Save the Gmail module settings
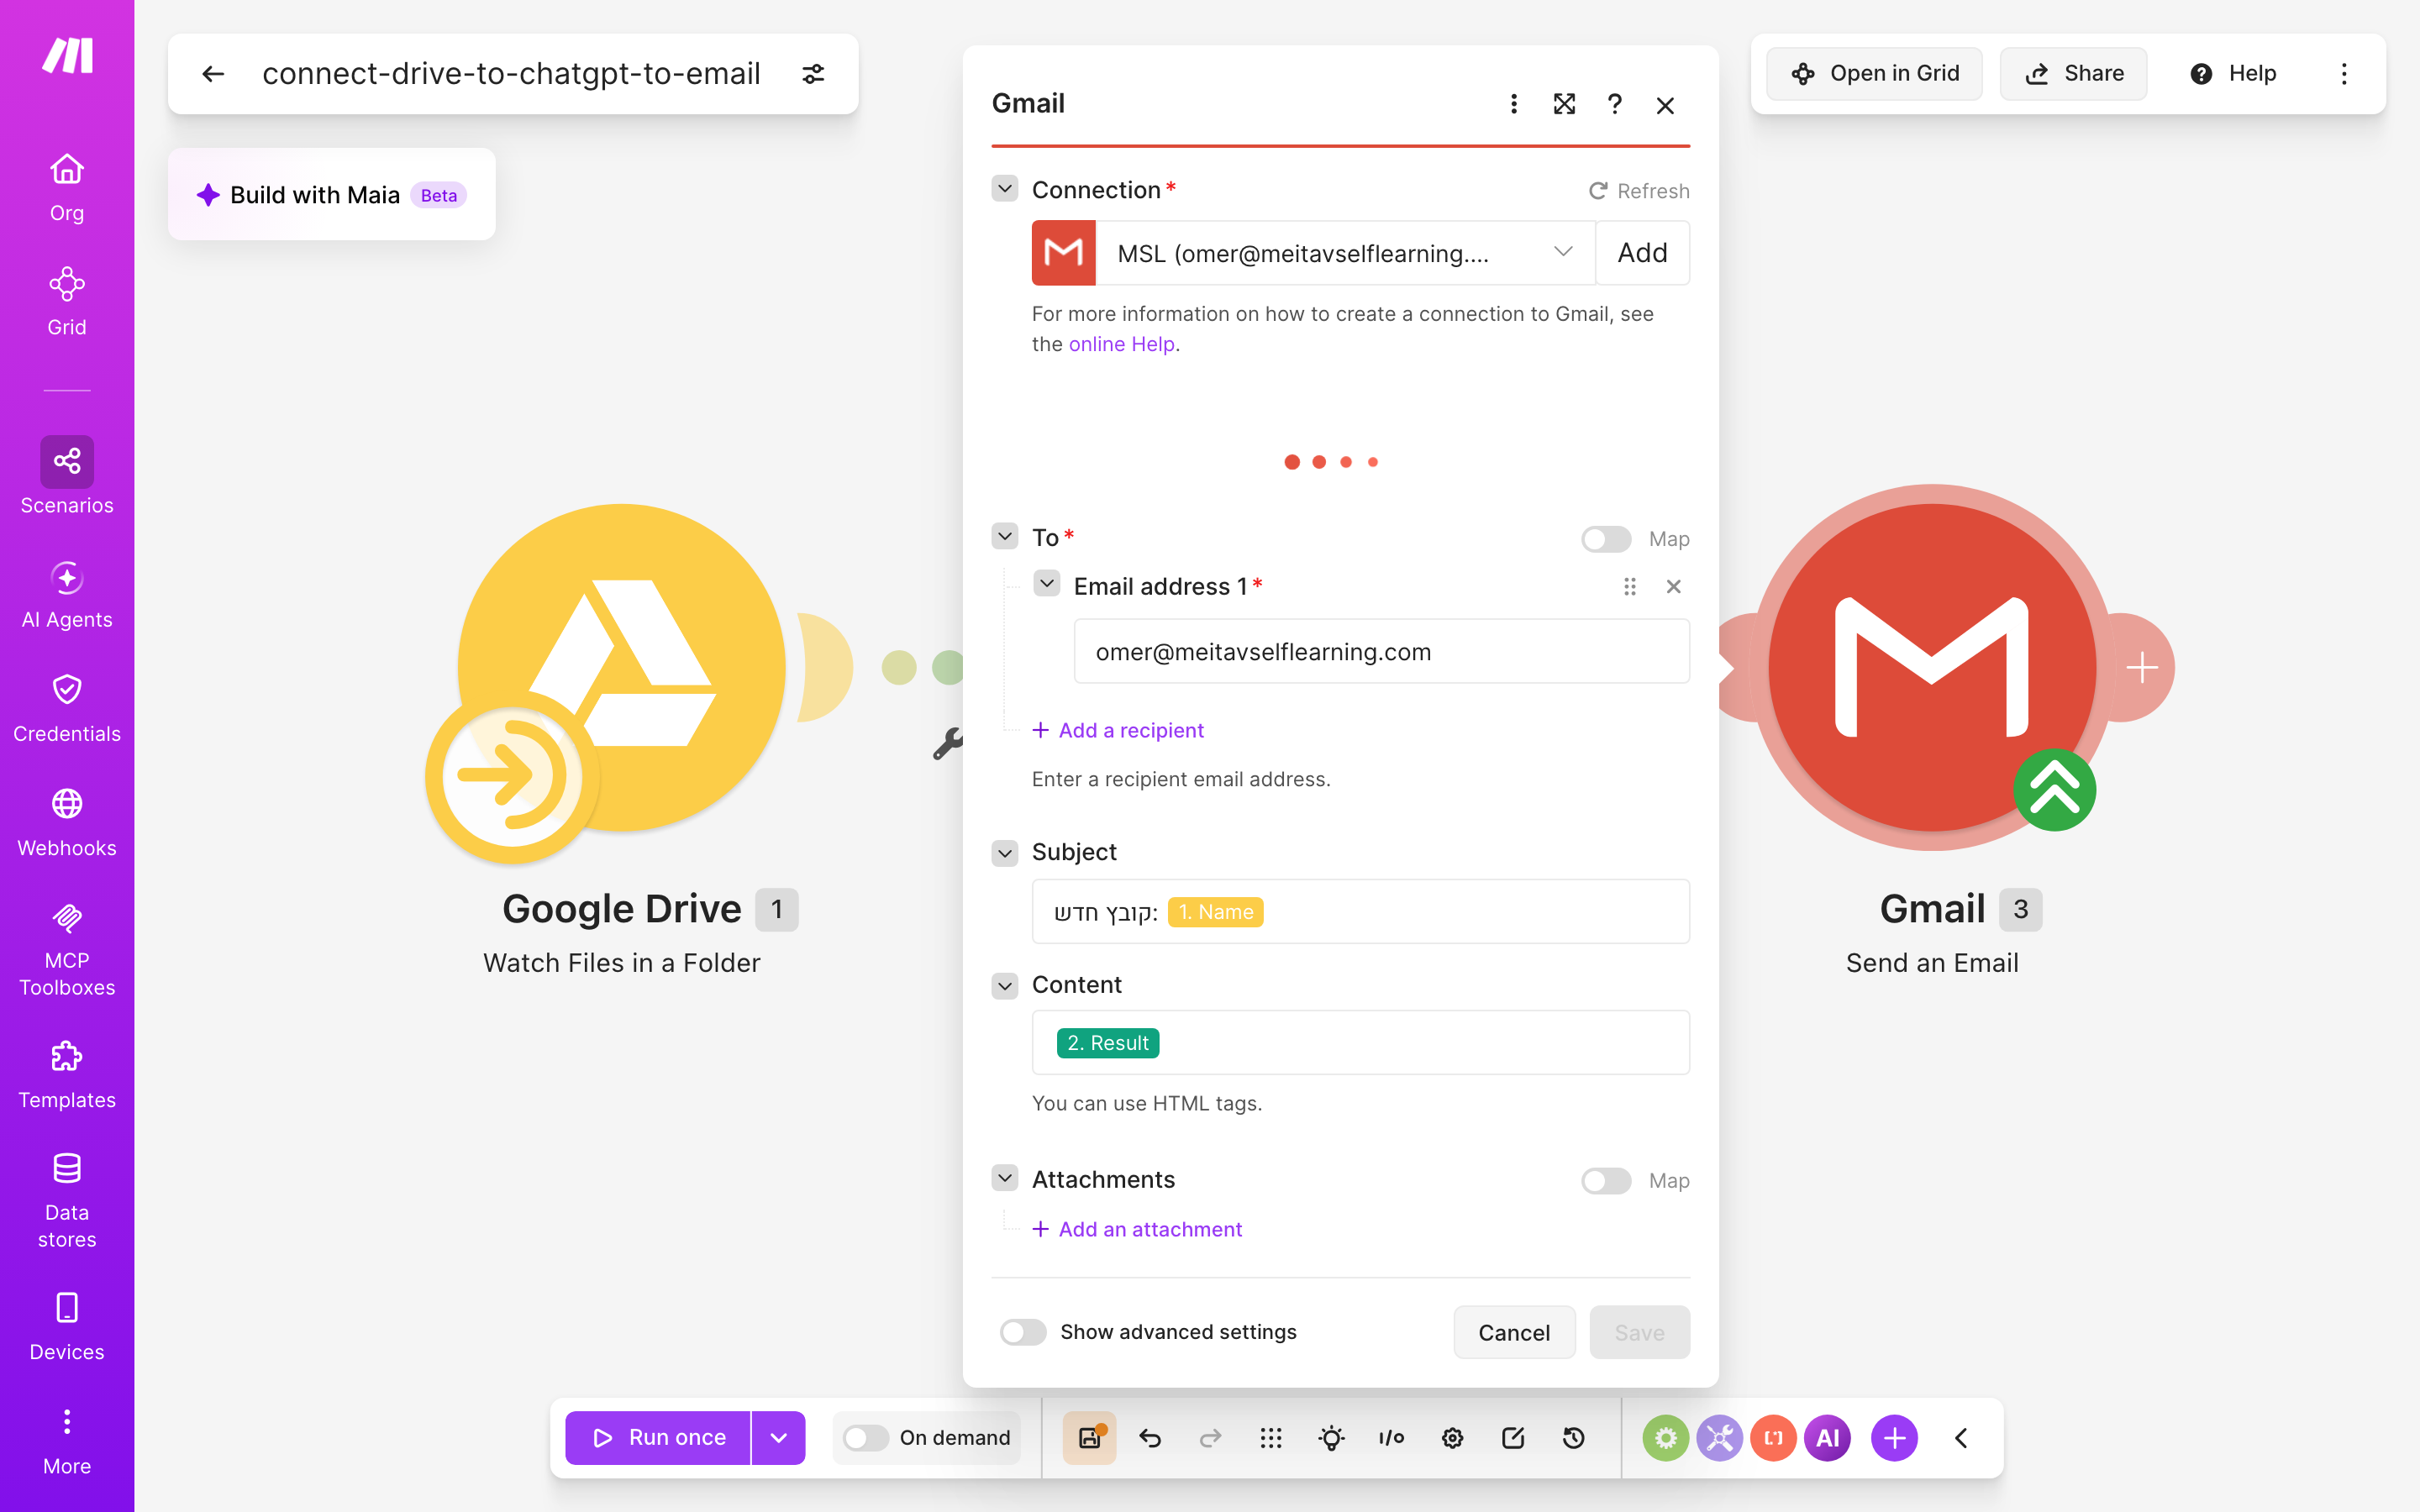Viewport: 2420px width, 1512px height. [1639, 1332]
